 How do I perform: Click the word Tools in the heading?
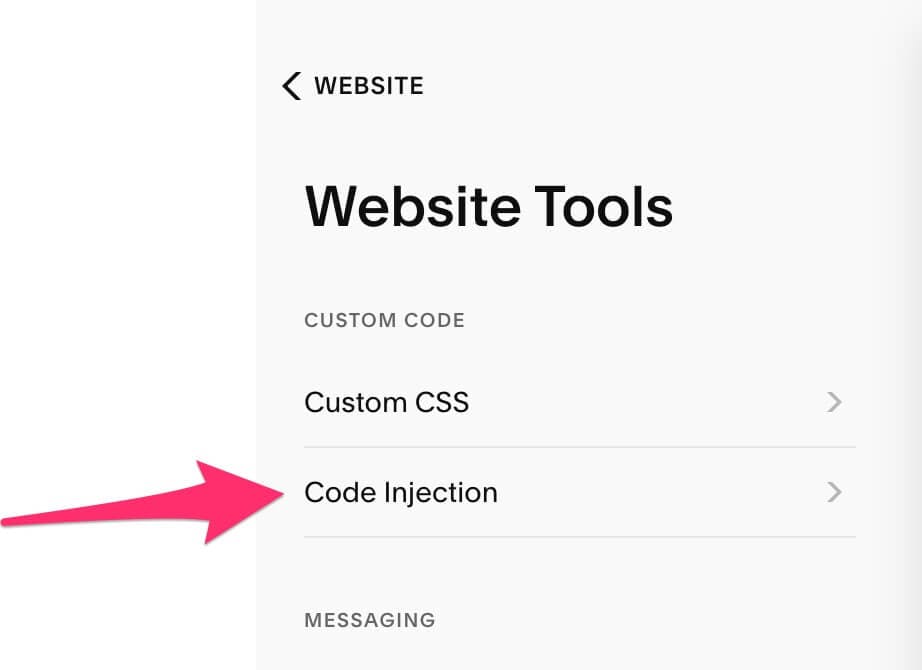click(603, 206)
